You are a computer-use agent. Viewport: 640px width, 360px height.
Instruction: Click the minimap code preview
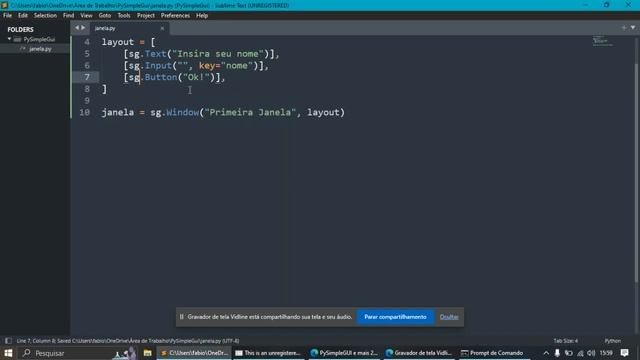(602, 41)
